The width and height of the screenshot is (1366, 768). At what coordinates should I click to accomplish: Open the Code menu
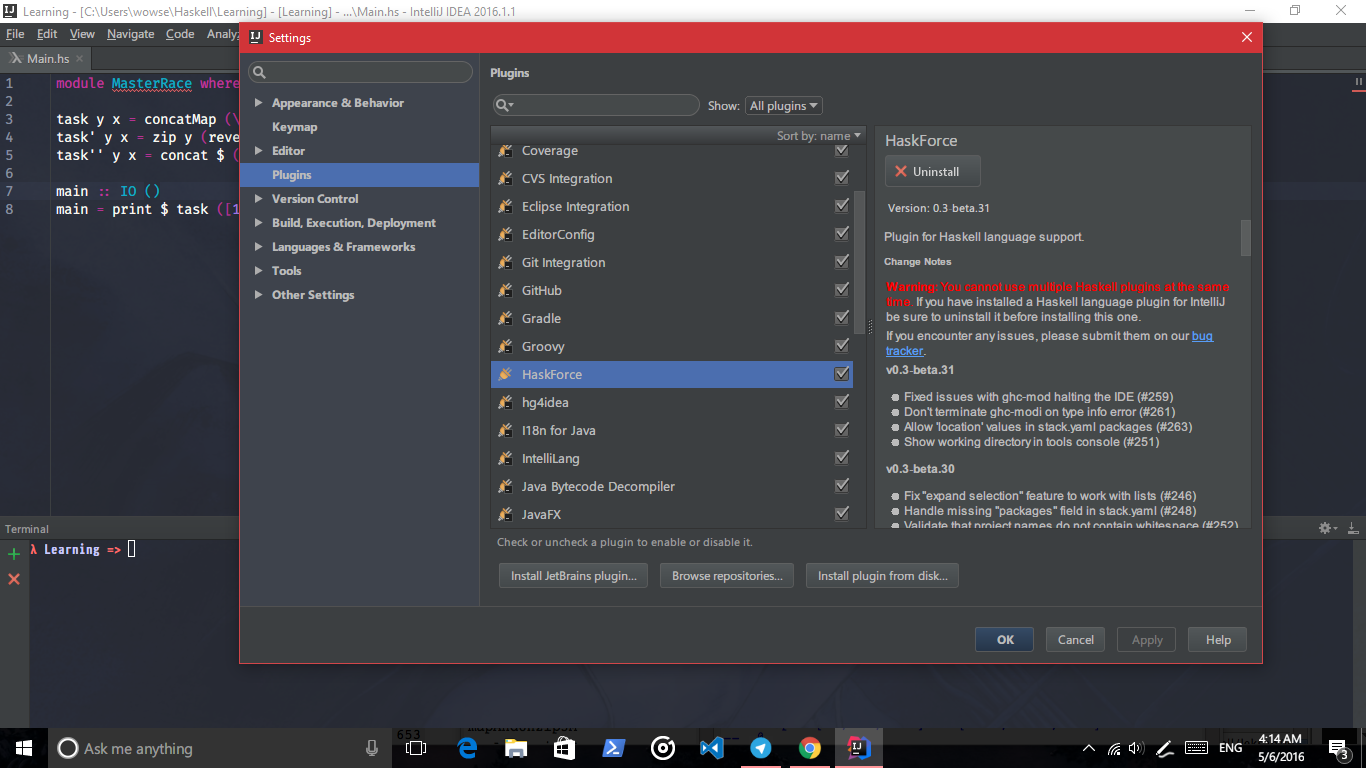pyautogui.click(x=180, y=34)
